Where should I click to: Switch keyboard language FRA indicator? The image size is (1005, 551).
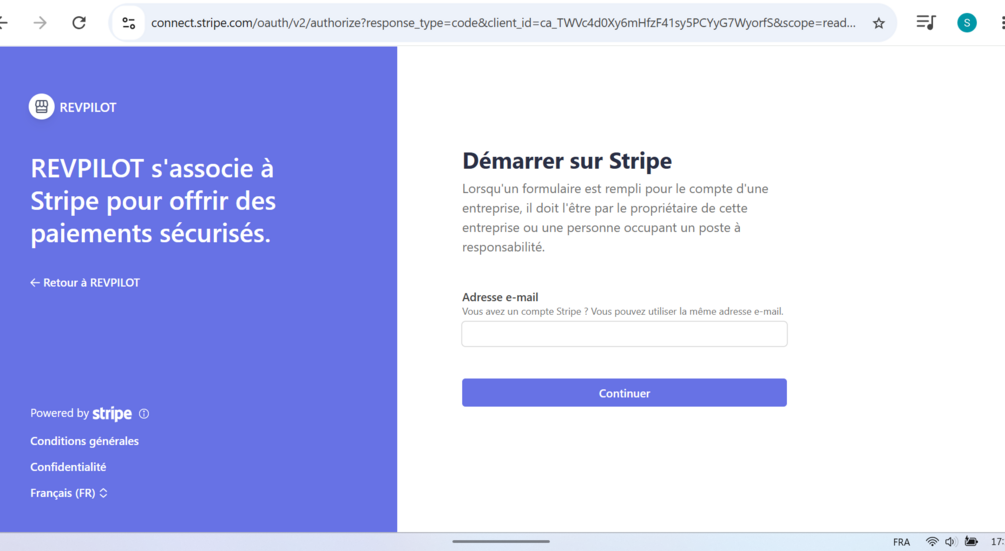901,542
